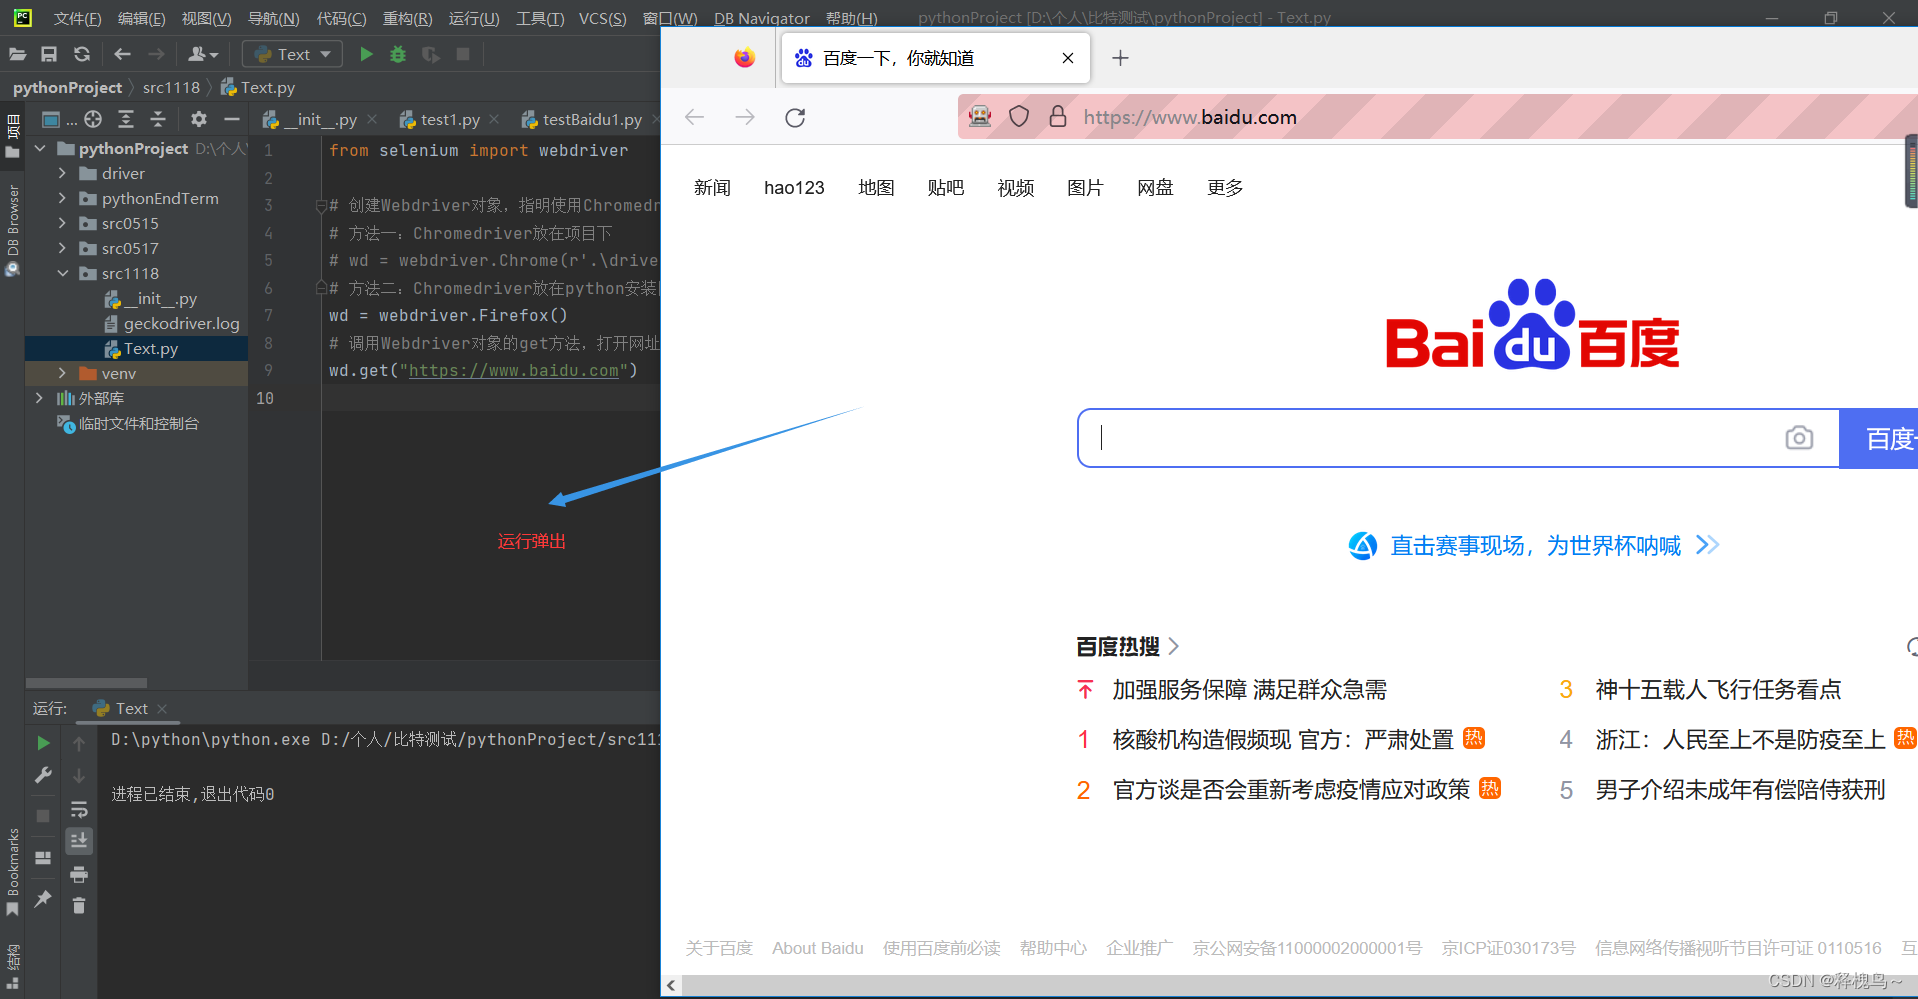
Task: Click Collapse All in project panel
Action: pos(158,119)
